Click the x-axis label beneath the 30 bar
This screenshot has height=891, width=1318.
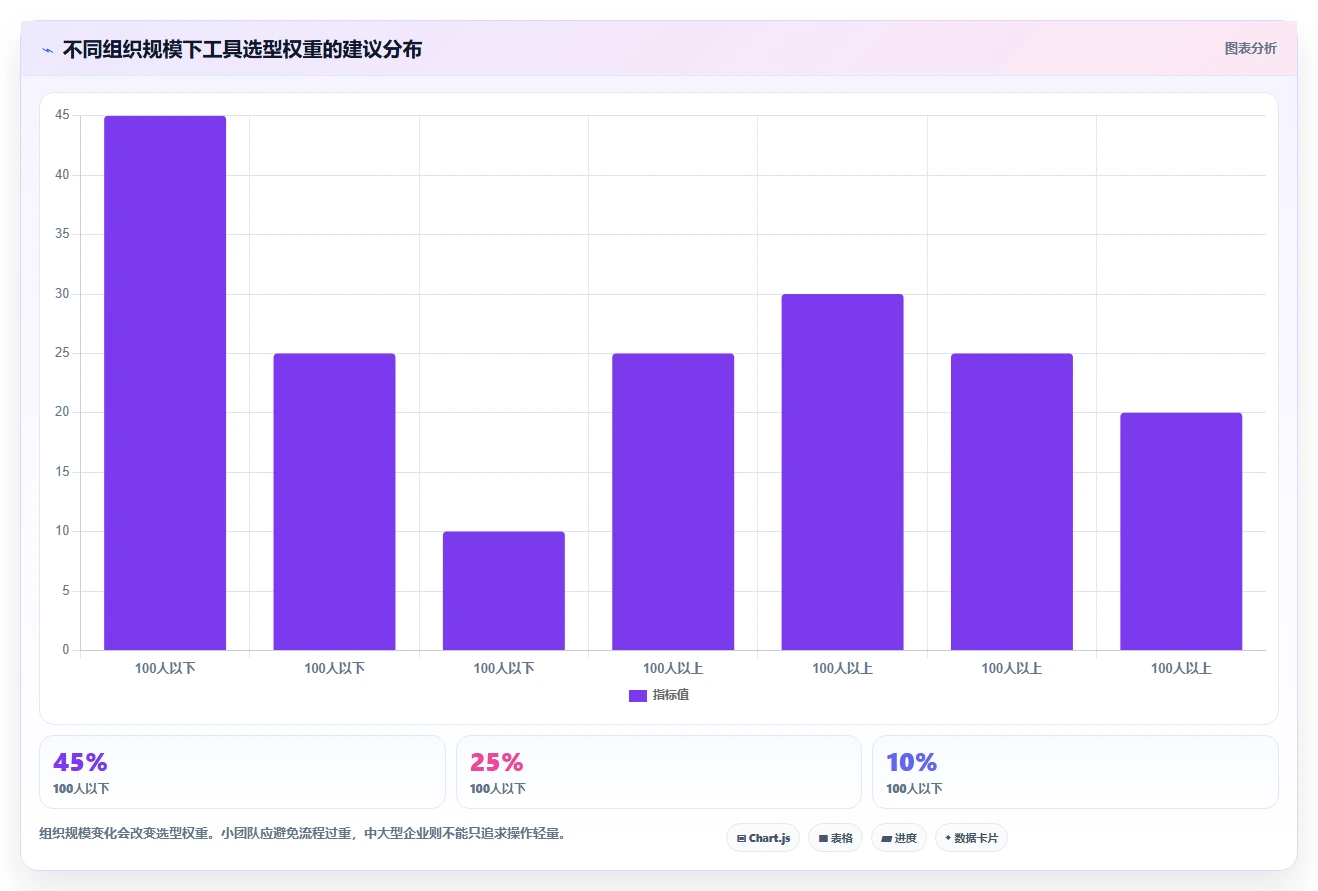pos(842,668)
